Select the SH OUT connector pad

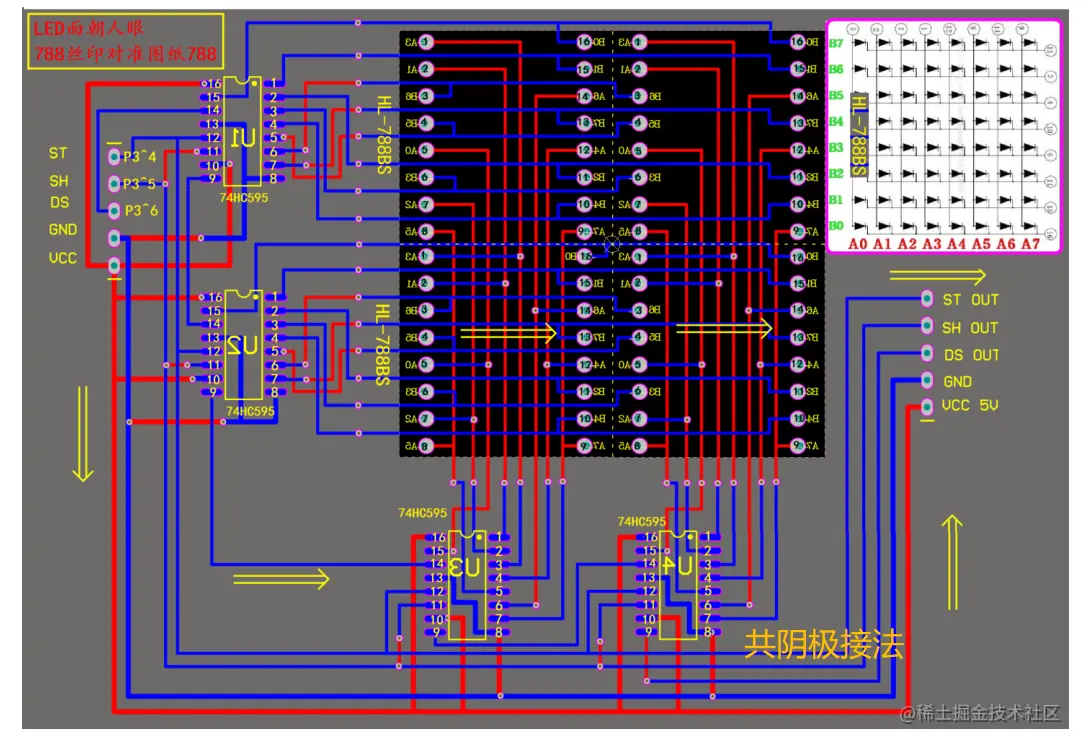[x=927, y=325]
